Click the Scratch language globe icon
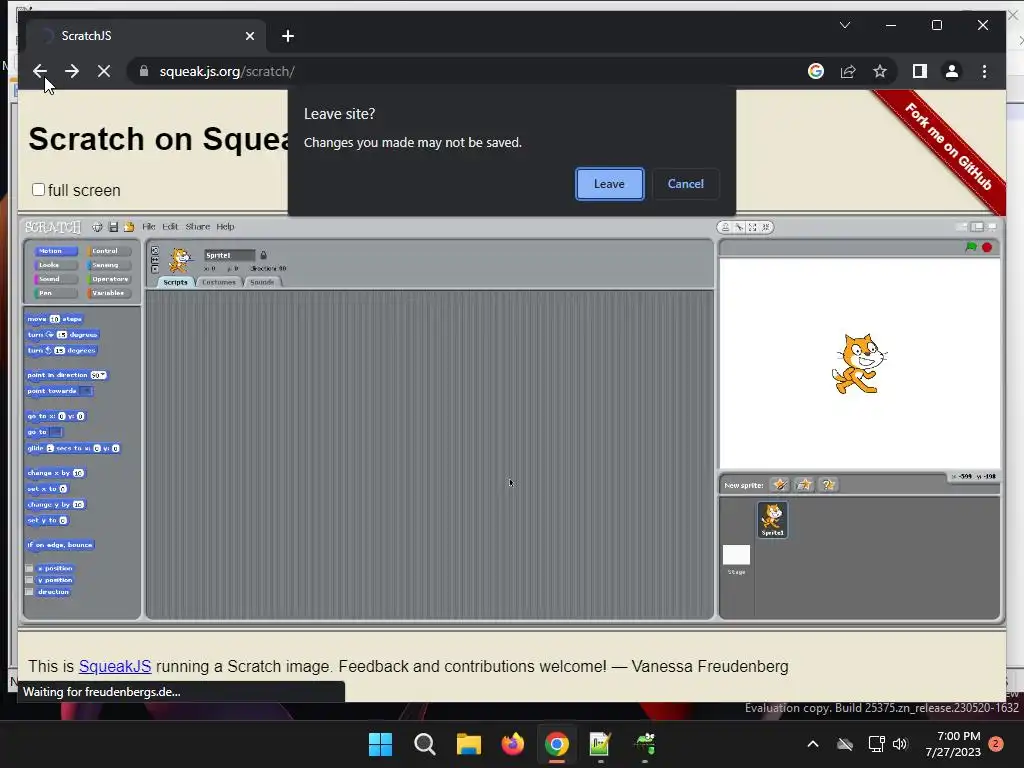This screenshot has width=1024, height=768. coord(97,227)
